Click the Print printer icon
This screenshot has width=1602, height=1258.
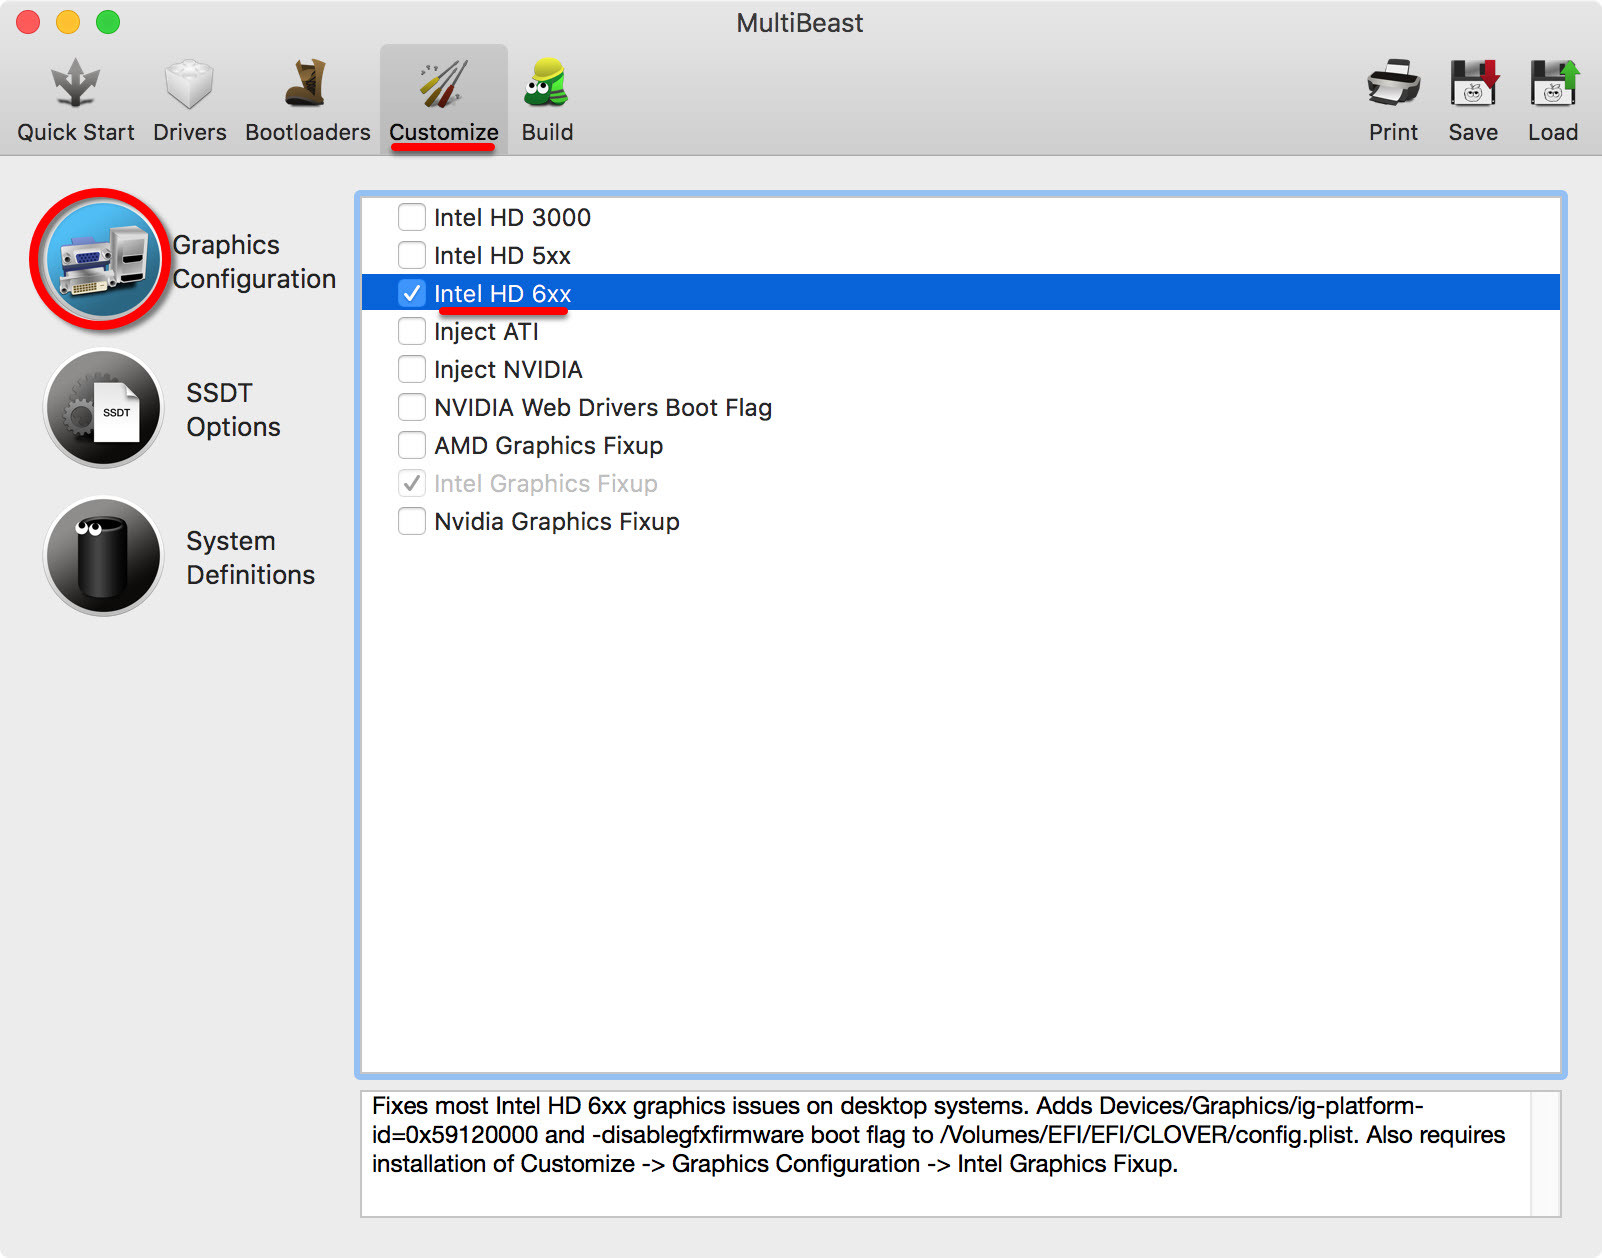click(x=1393, y=83)
